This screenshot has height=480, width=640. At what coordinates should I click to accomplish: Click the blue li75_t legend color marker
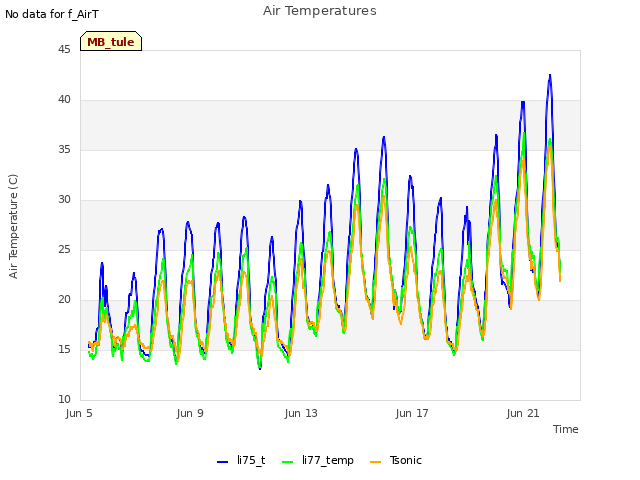pos(222,462)
